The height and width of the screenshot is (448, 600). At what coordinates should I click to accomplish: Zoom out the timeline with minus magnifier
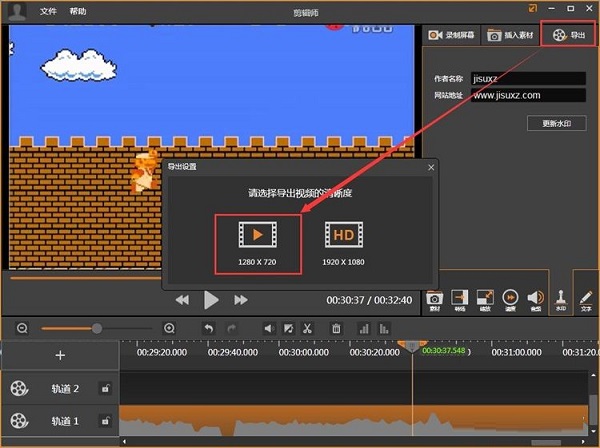(22, 328)
